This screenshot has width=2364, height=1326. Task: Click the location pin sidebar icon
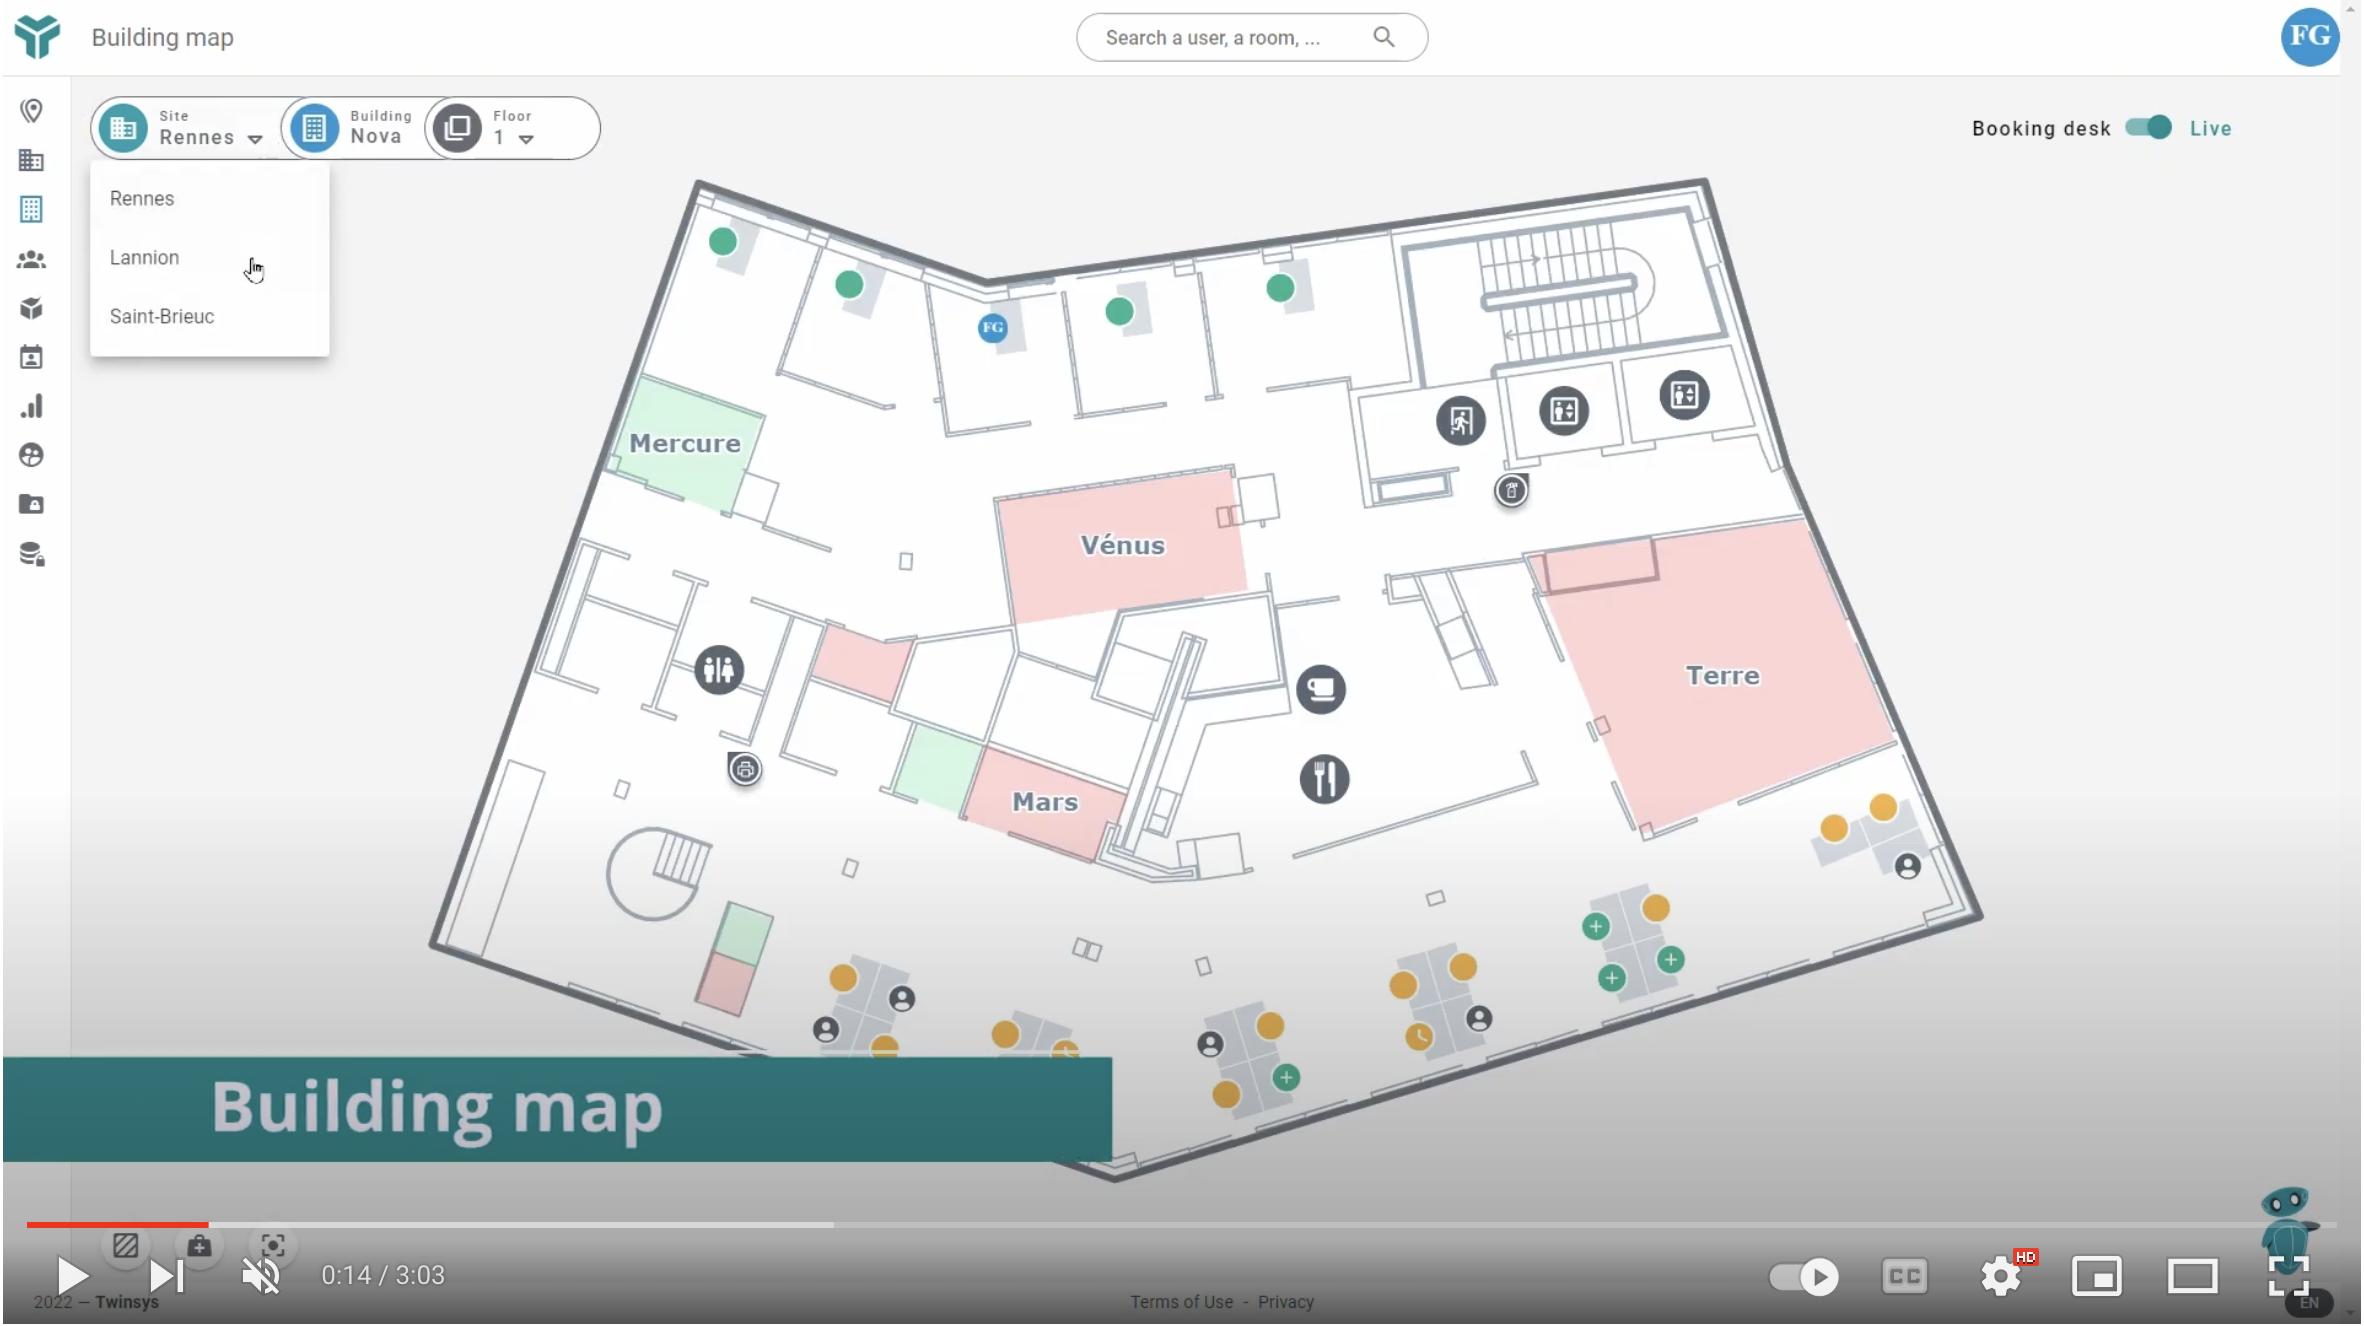coord(32,111)
